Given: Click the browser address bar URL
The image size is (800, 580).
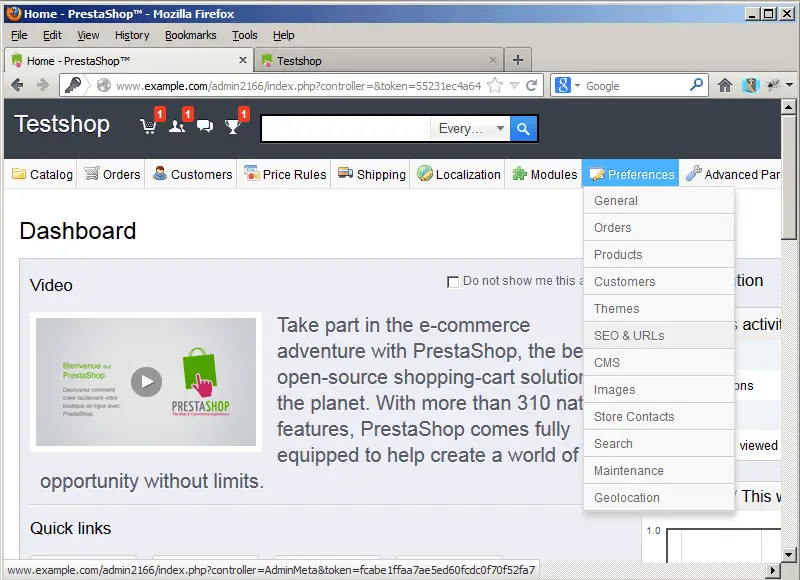Looking at the screenshot, I should (x=298, y=86).
